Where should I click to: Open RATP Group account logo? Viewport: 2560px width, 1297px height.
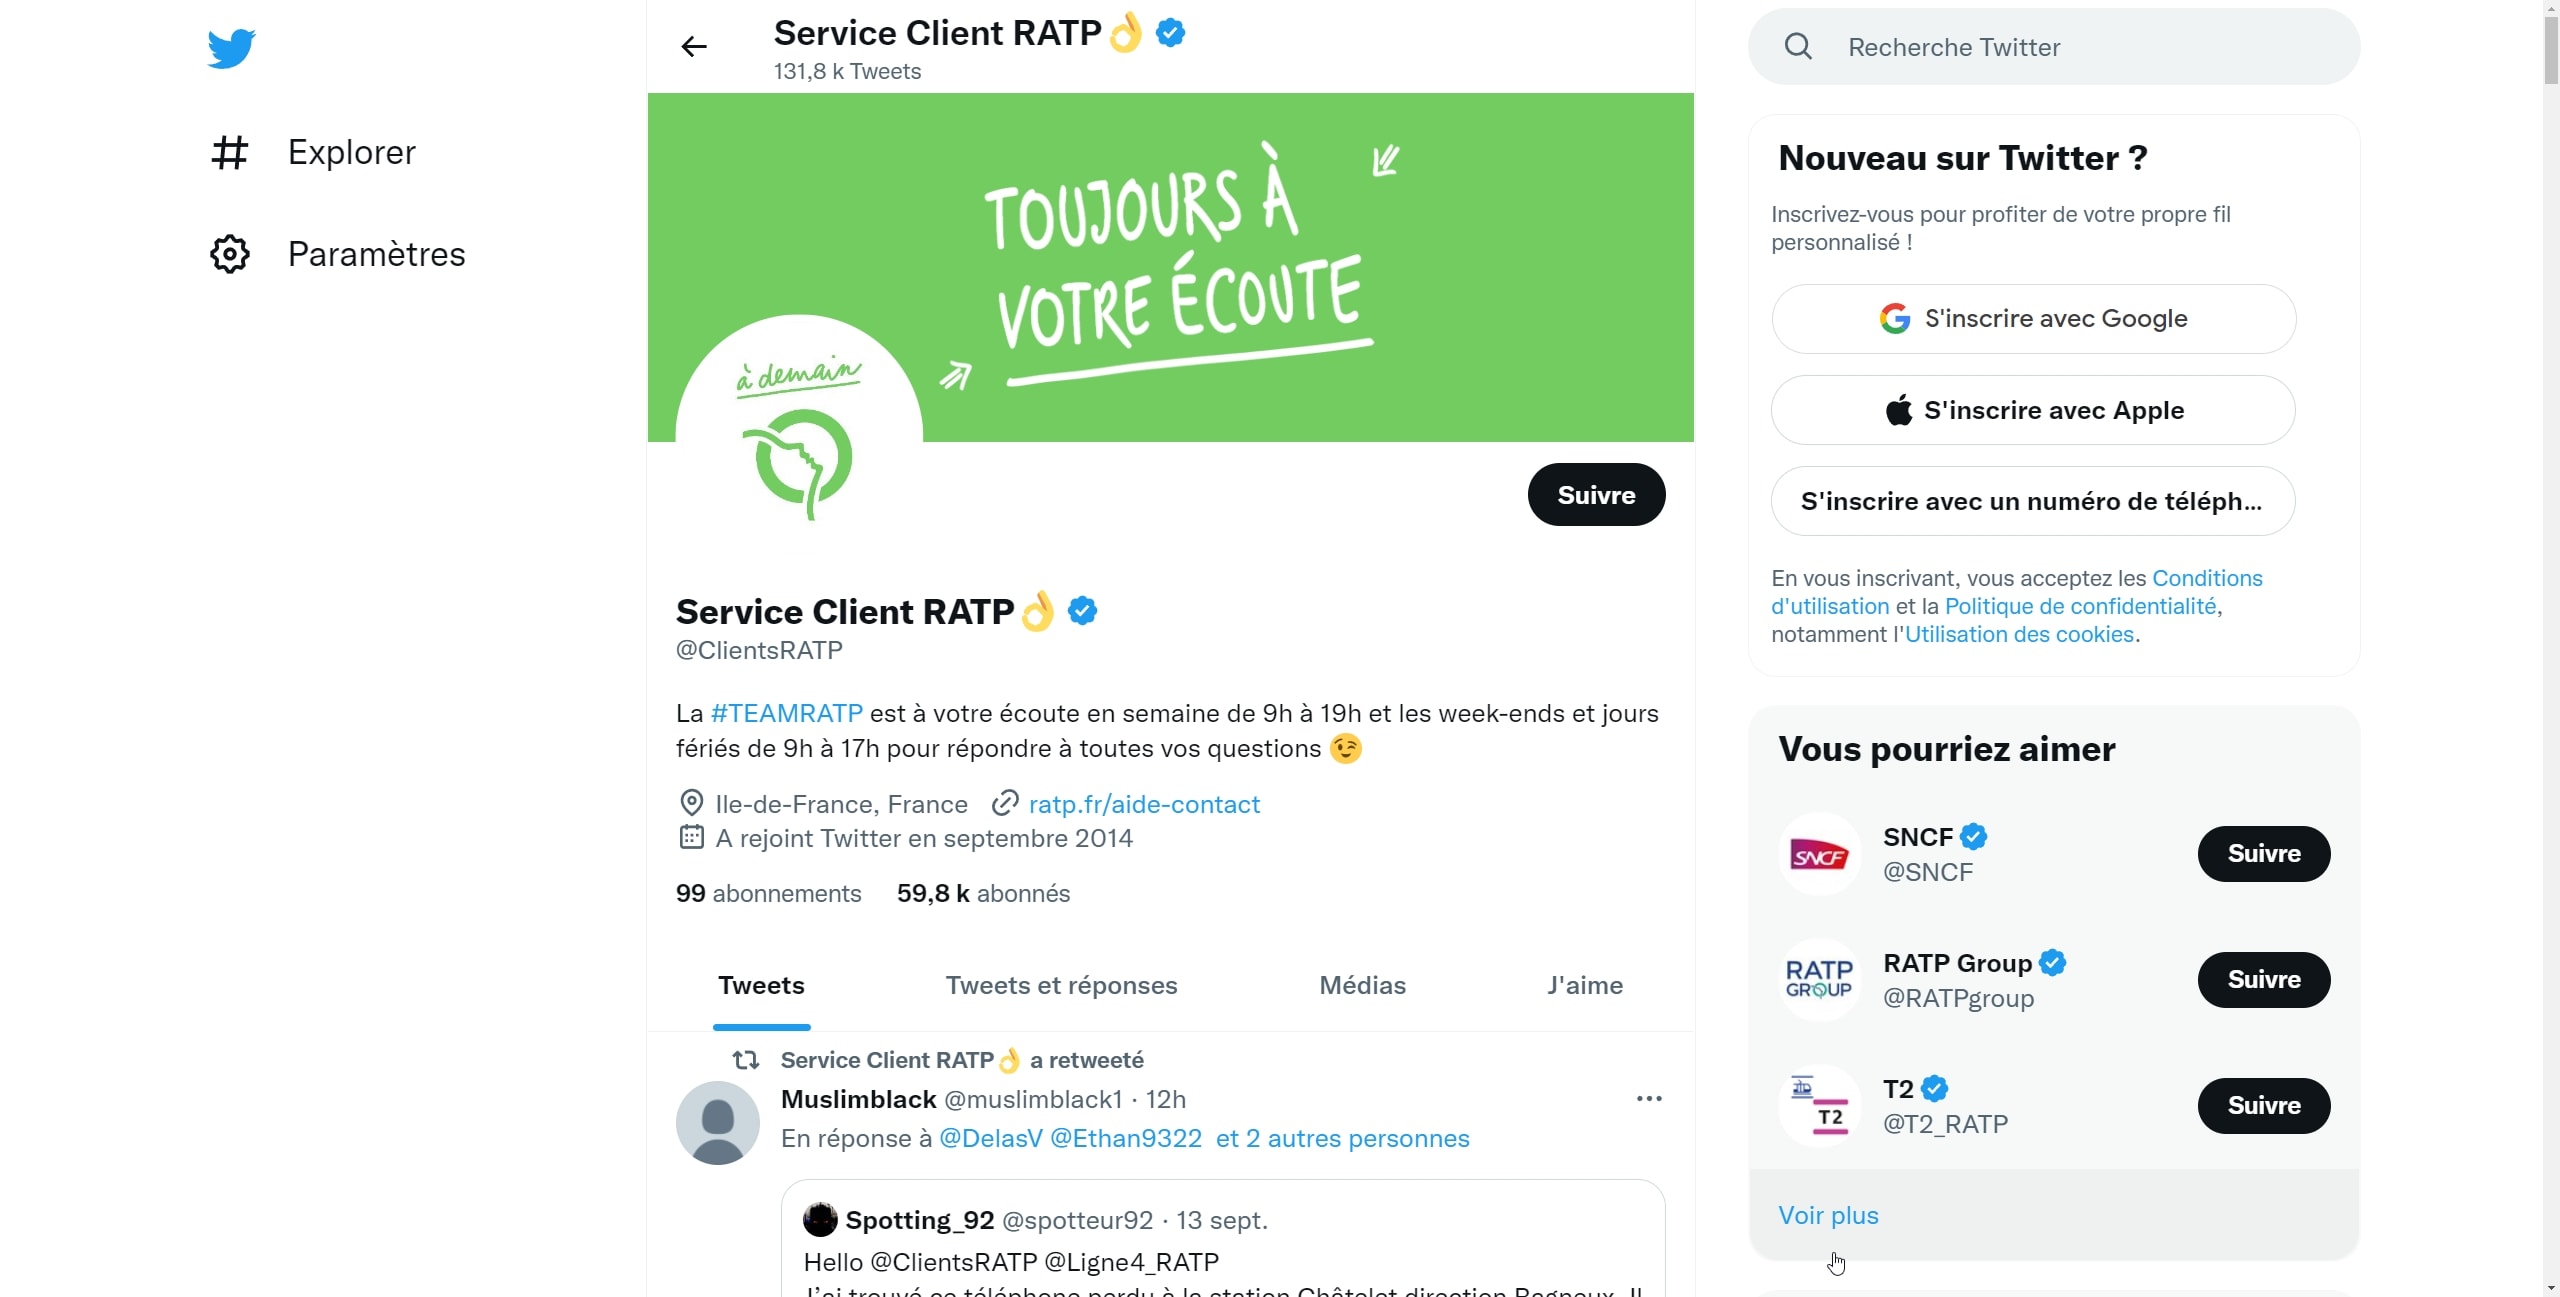point(1819,980)
